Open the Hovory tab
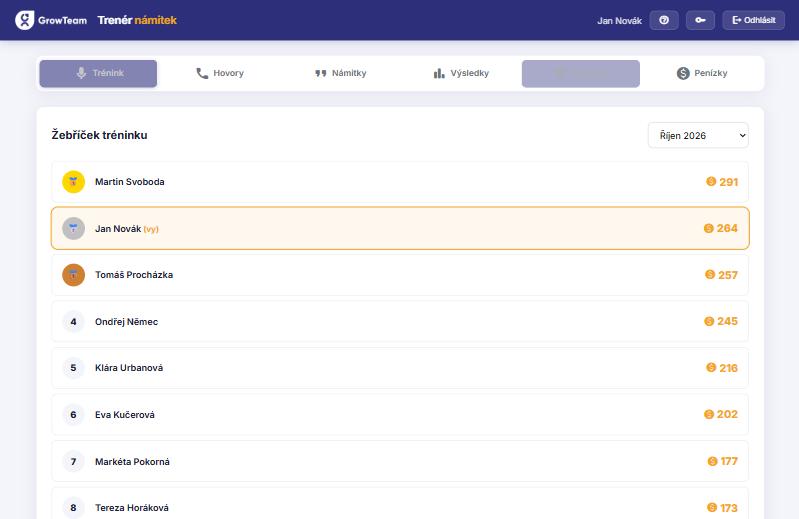This screenshot has width=799, height=519. click(x=220, y=73)
